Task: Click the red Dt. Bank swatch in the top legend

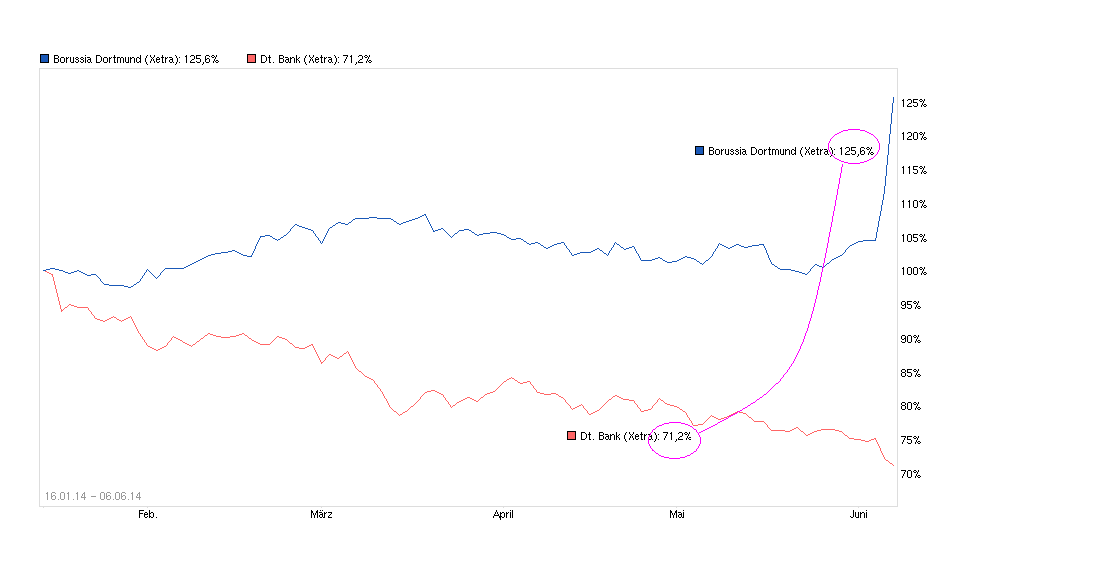Action: pyautogui.click(x=252, y=59)
